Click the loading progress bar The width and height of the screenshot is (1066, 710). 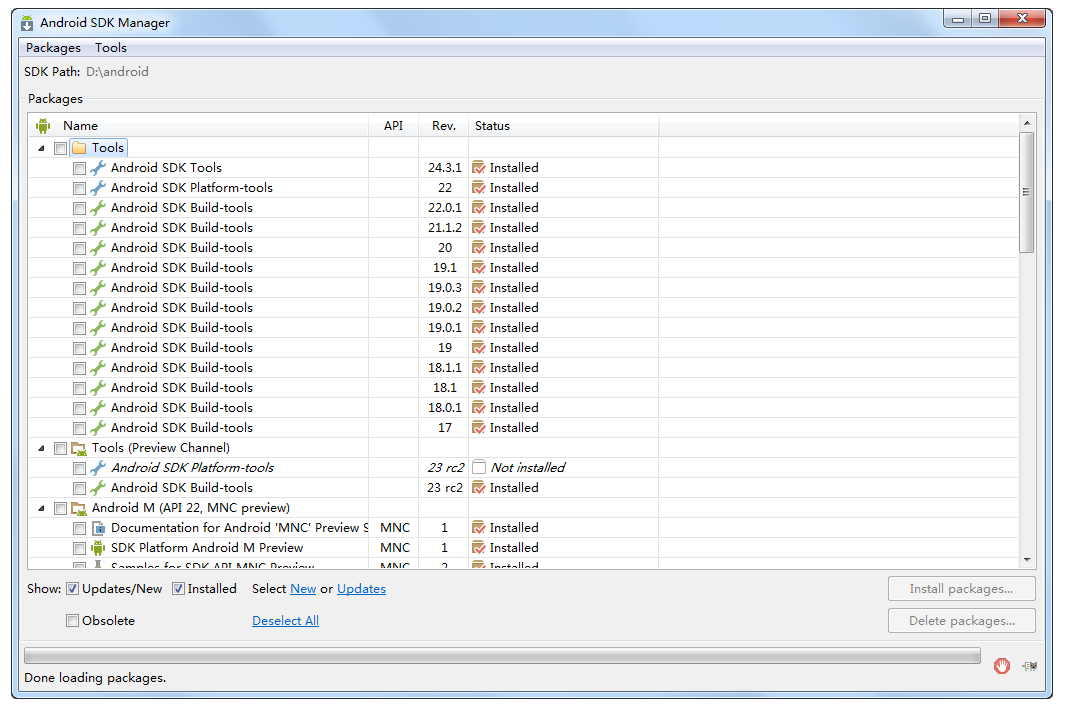502,656
